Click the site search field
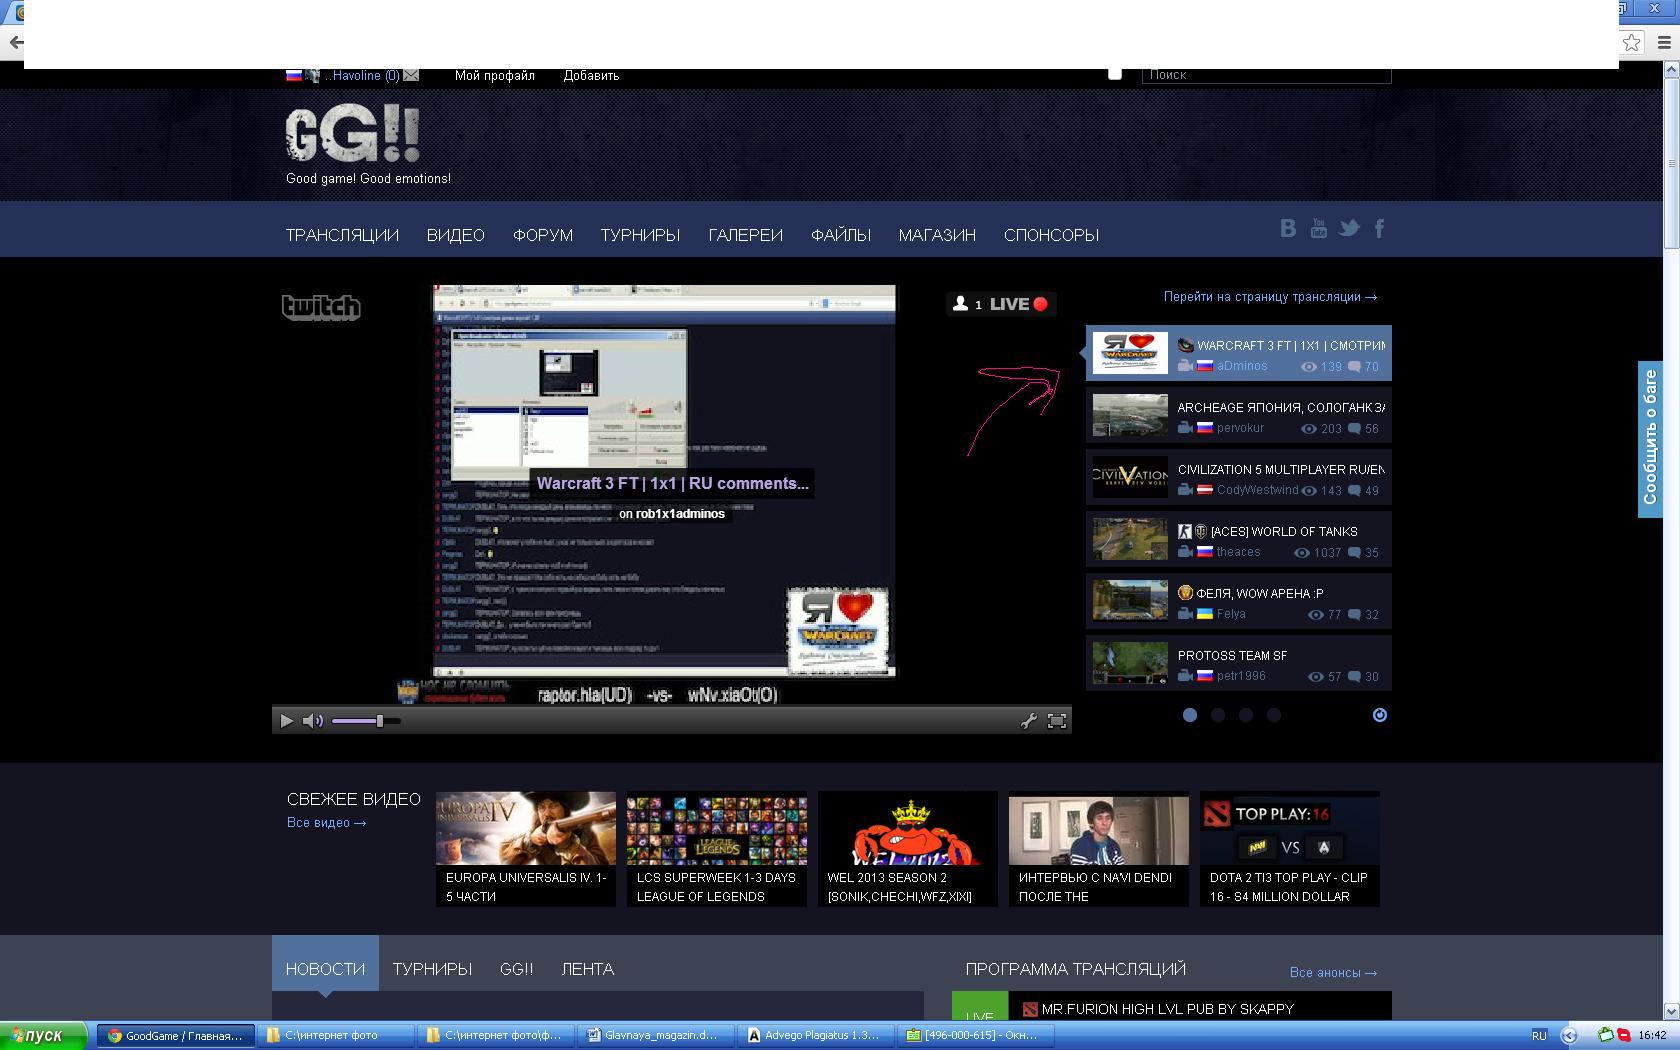The image size is (1680, 1050). pos(1266,74)
